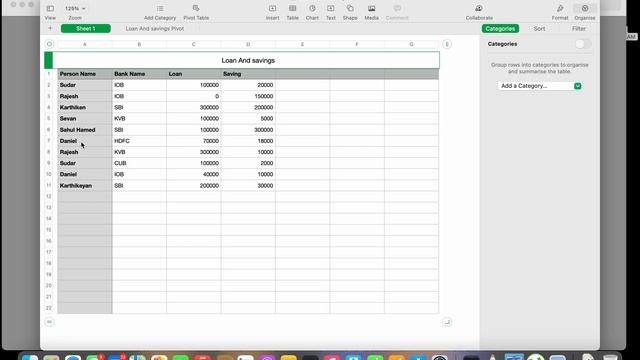640x360 pixels.
Task: Select the Loan header cell
Action: click(x=193, y=74)
